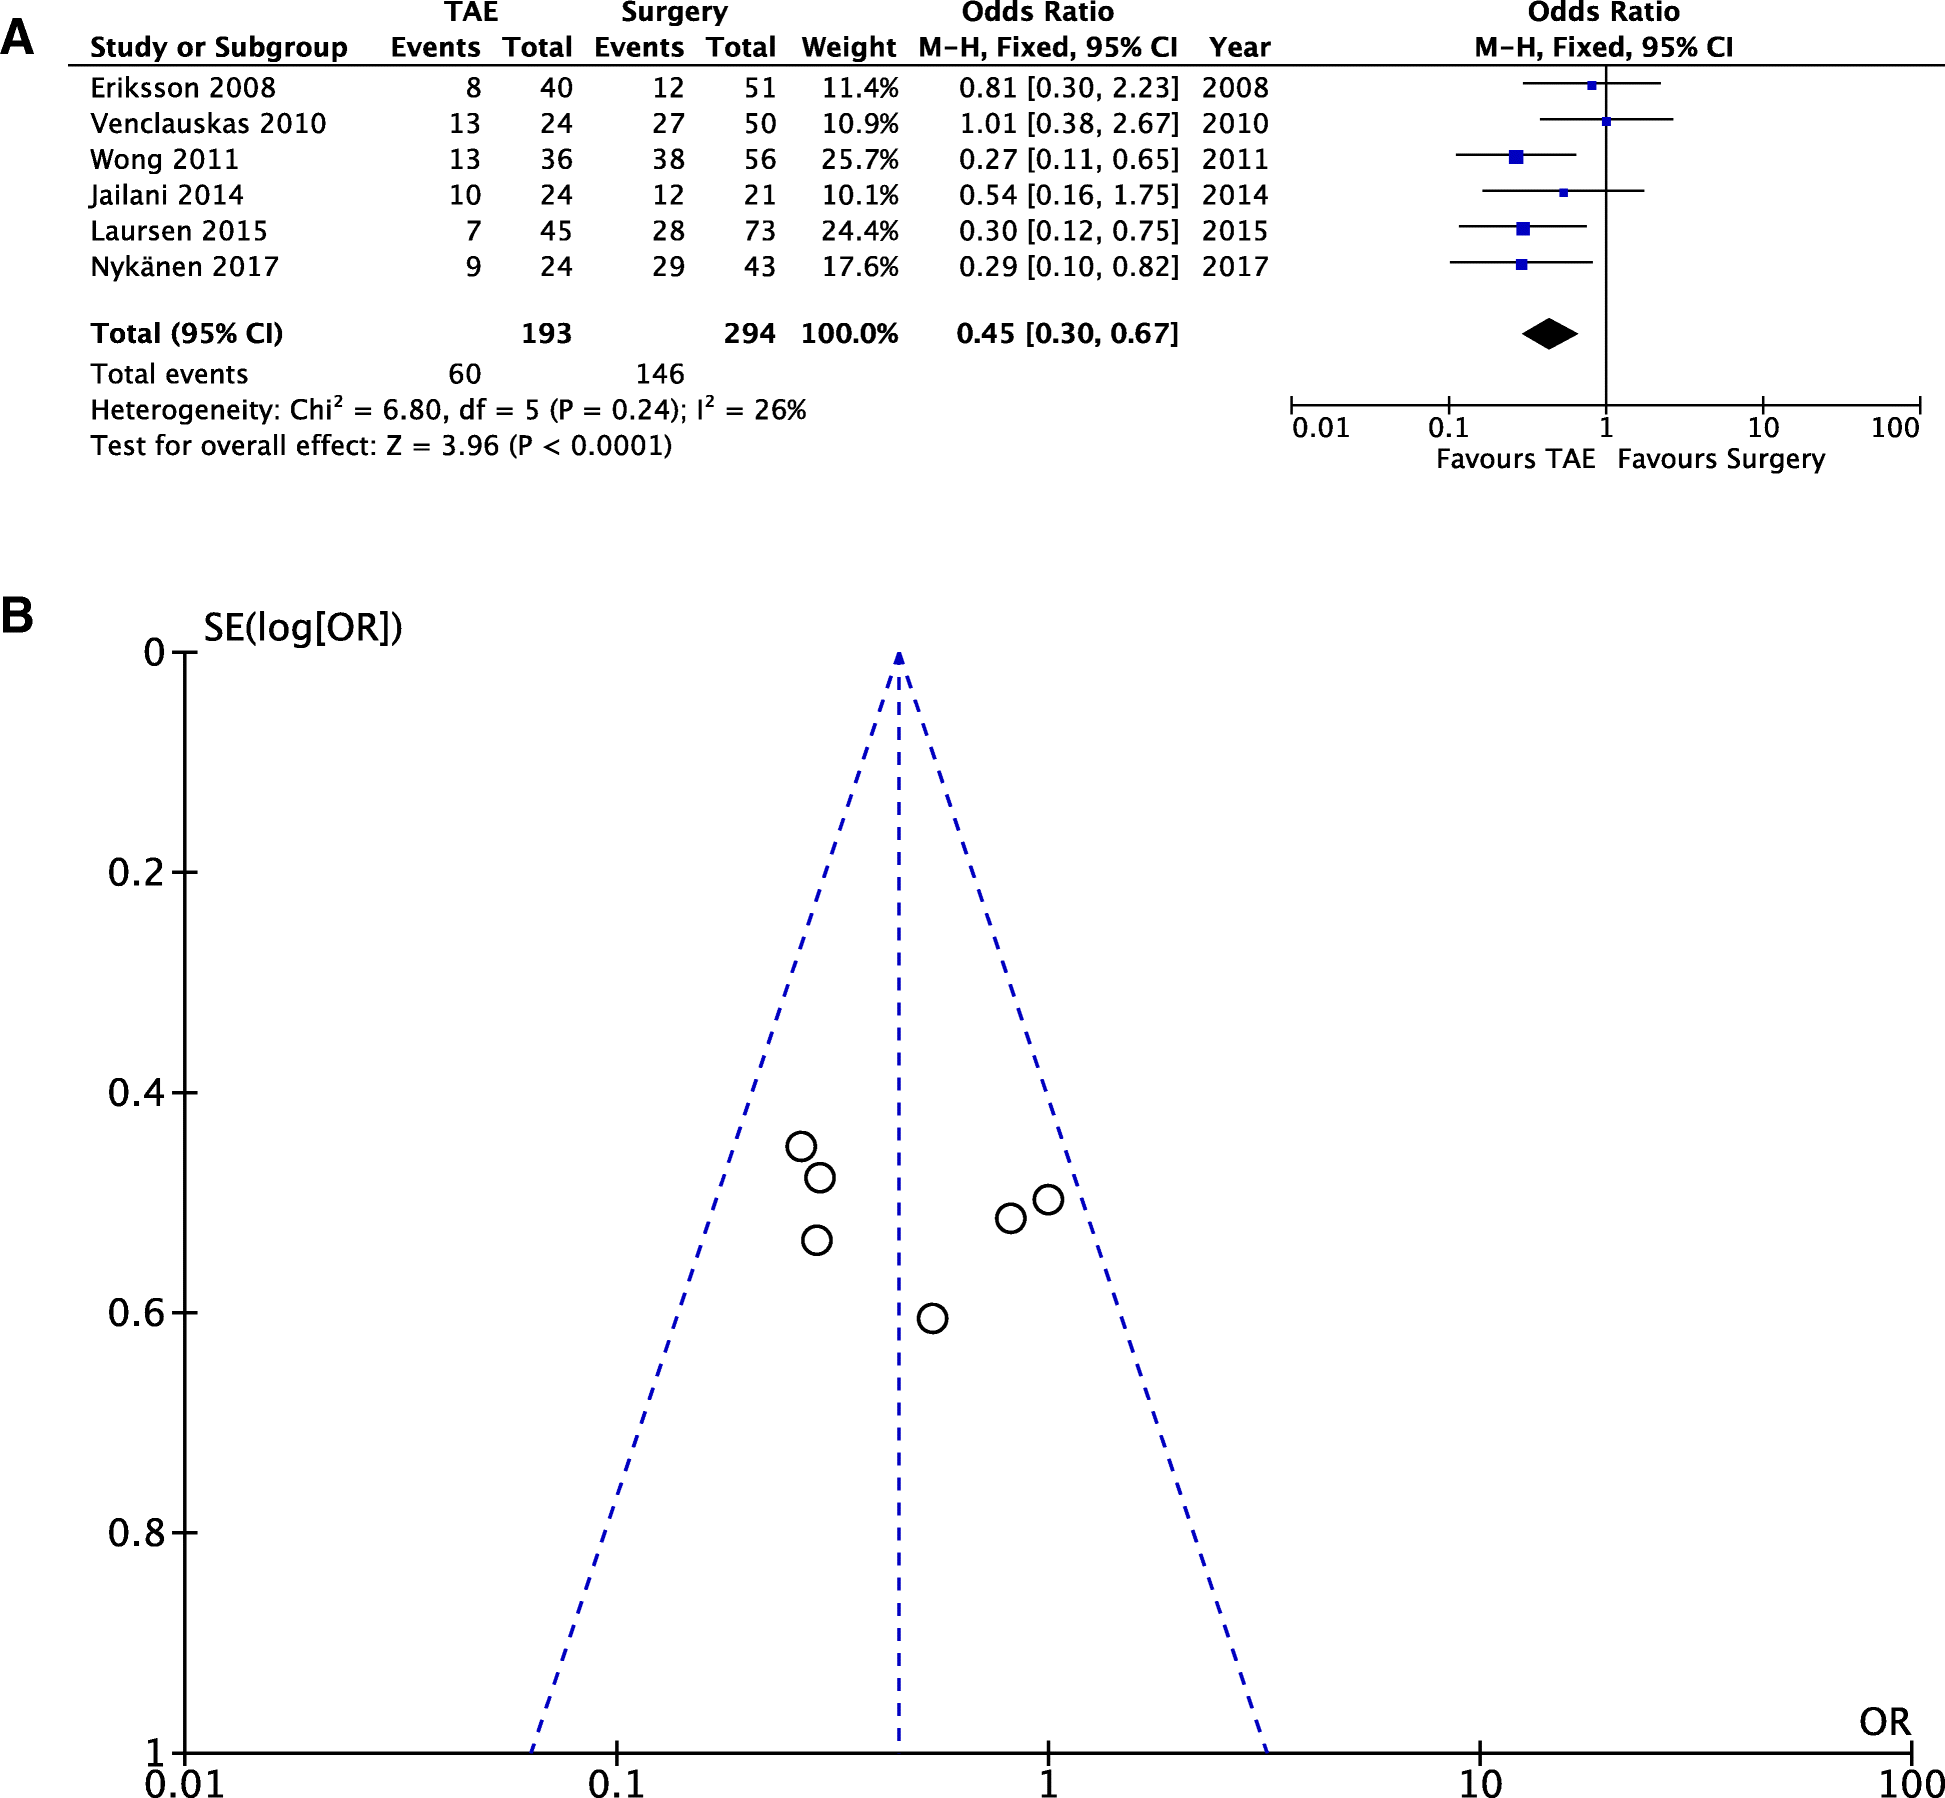
Task: Click the 'Favours Surgery' axis label
Action: [1721, 459]
